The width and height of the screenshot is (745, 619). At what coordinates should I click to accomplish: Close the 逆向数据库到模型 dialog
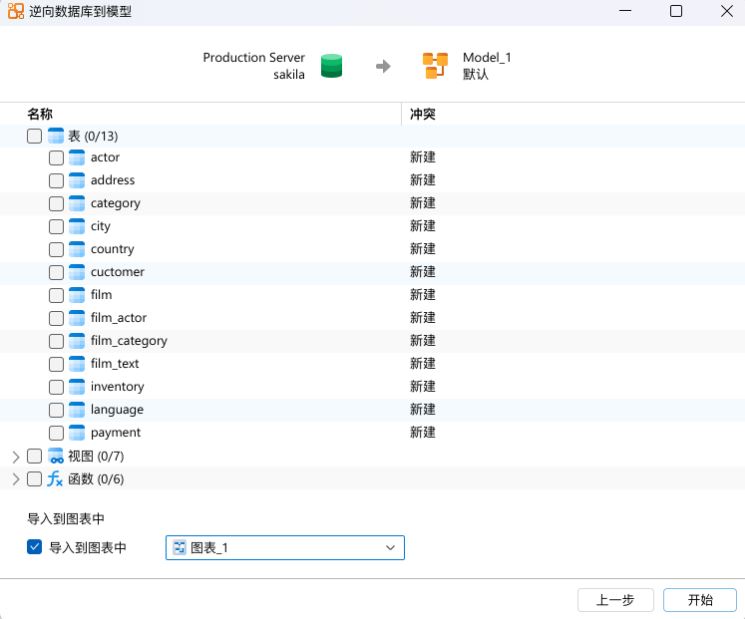[x=726, y=11]
